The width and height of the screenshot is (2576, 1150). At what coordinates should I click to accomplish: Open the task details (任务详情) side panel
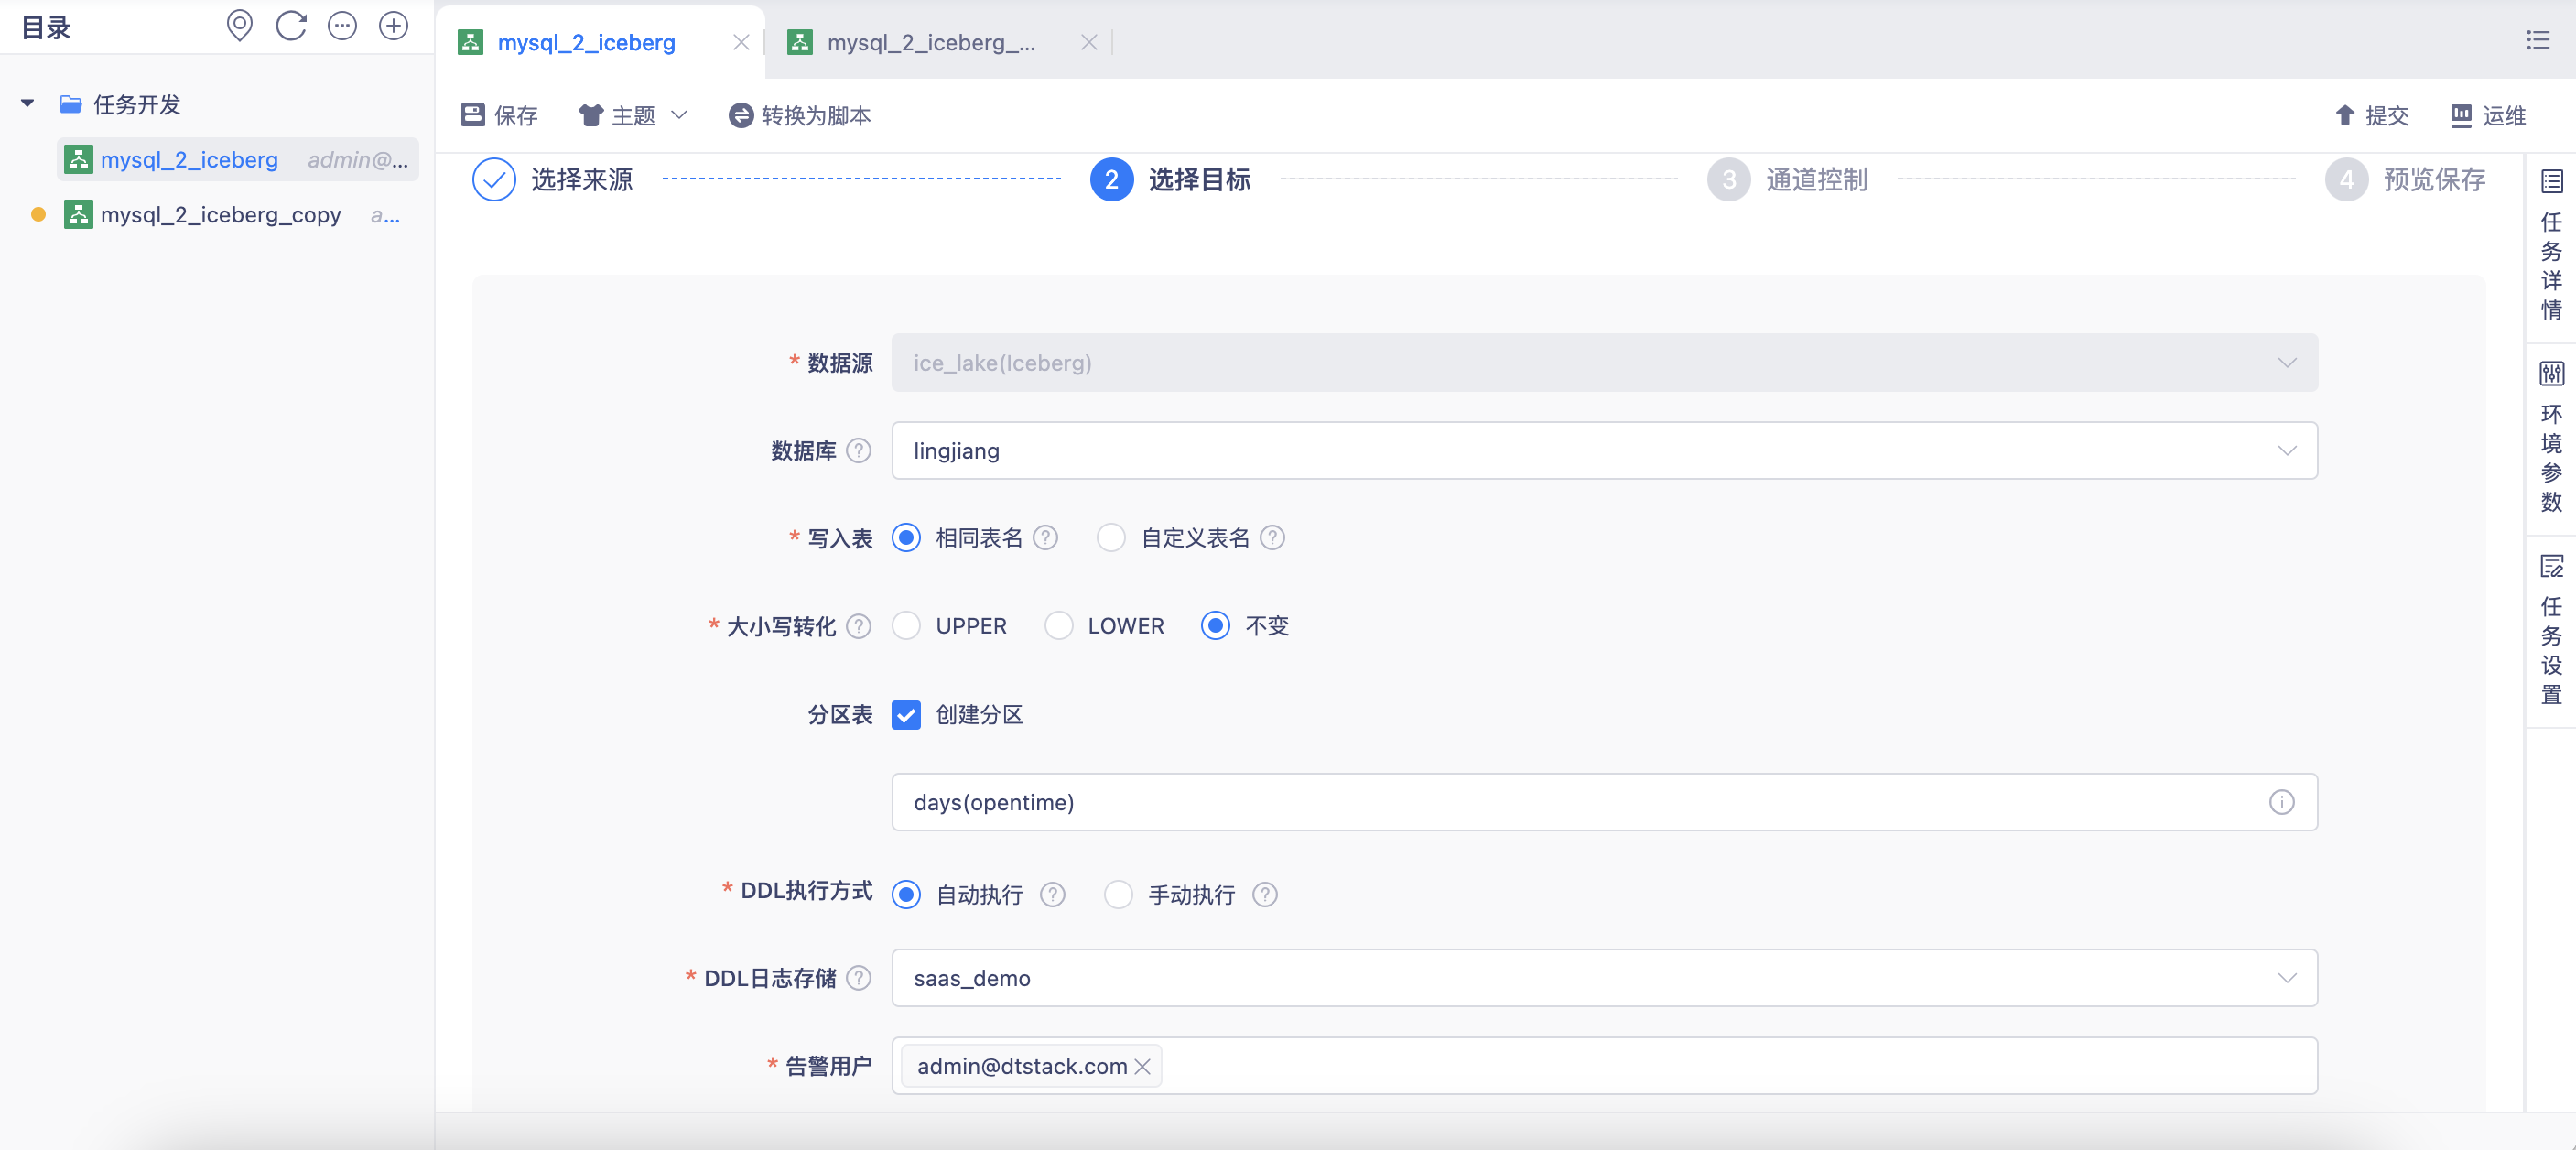[x=2551, y=246]
